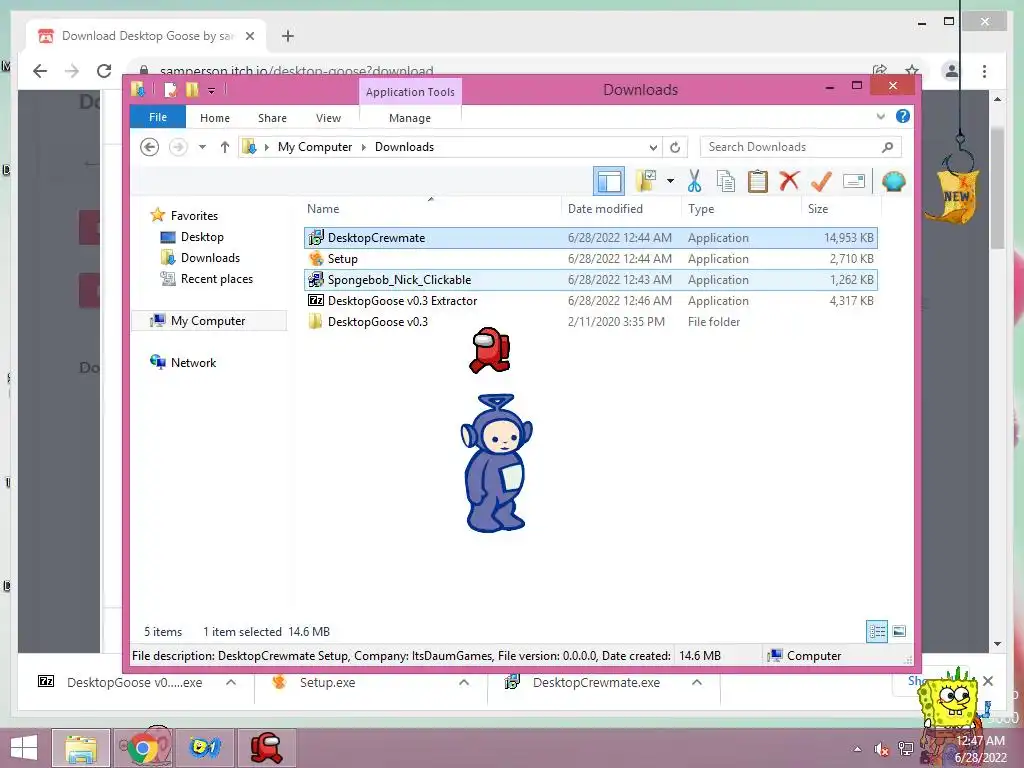Image resolution: width=1024 pixels, height=768 pixels.
Task: Click the folder options toolbar icon
Action: [x=646, y=181]
